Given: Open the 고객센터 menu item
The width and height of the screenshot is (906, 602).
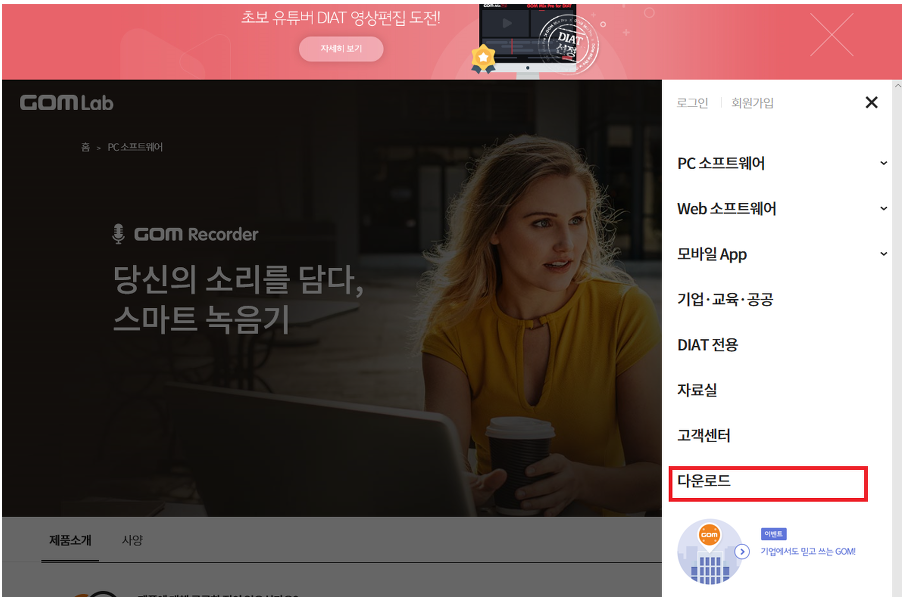Looking at the screenshot, I should [x=704, y=435].
